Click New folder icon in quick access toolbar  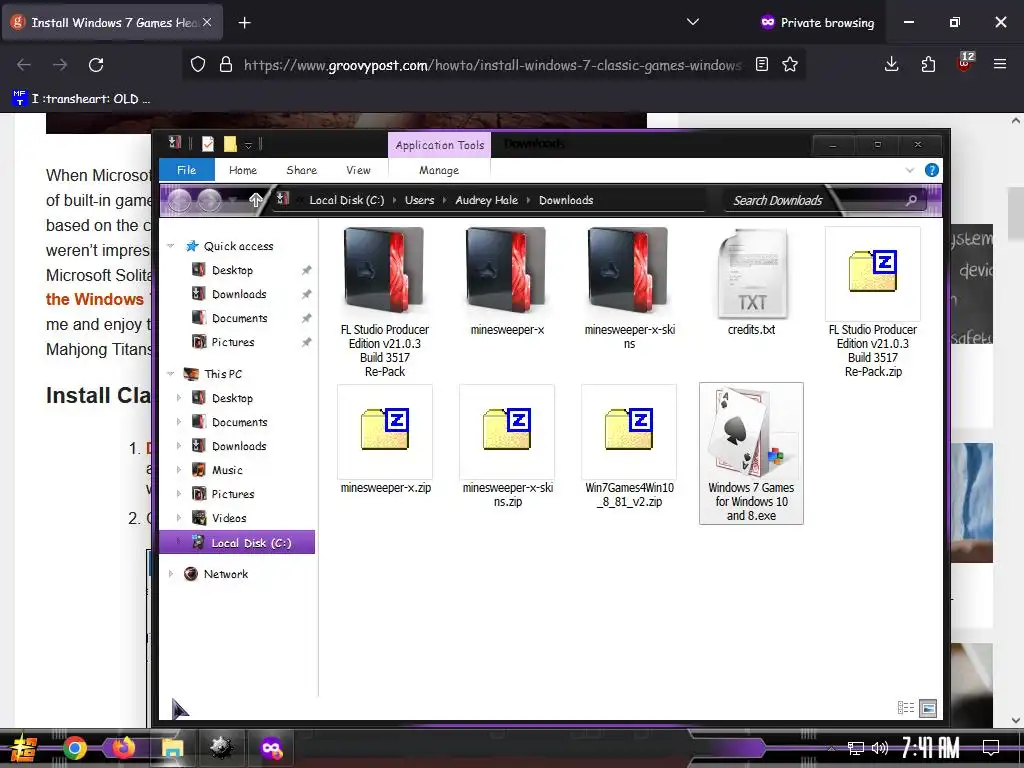(230, 144)
